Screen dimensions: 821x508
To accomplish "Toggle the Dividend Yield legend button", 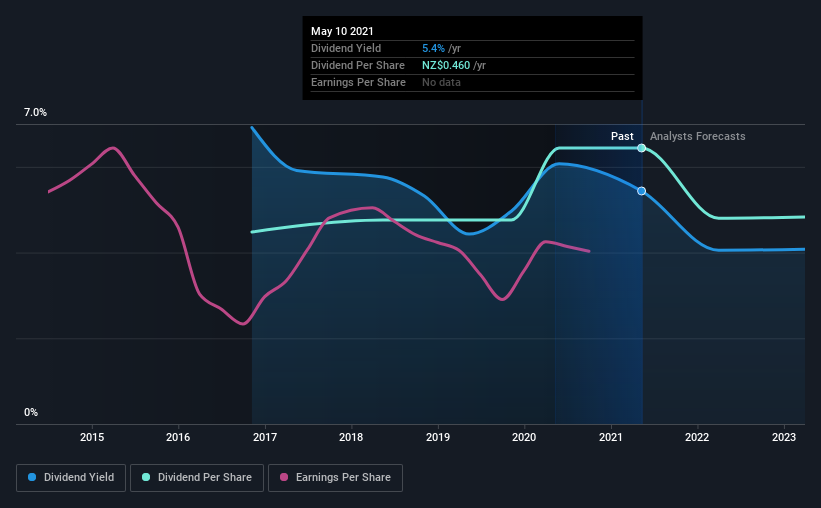I will tap(71, 478).
